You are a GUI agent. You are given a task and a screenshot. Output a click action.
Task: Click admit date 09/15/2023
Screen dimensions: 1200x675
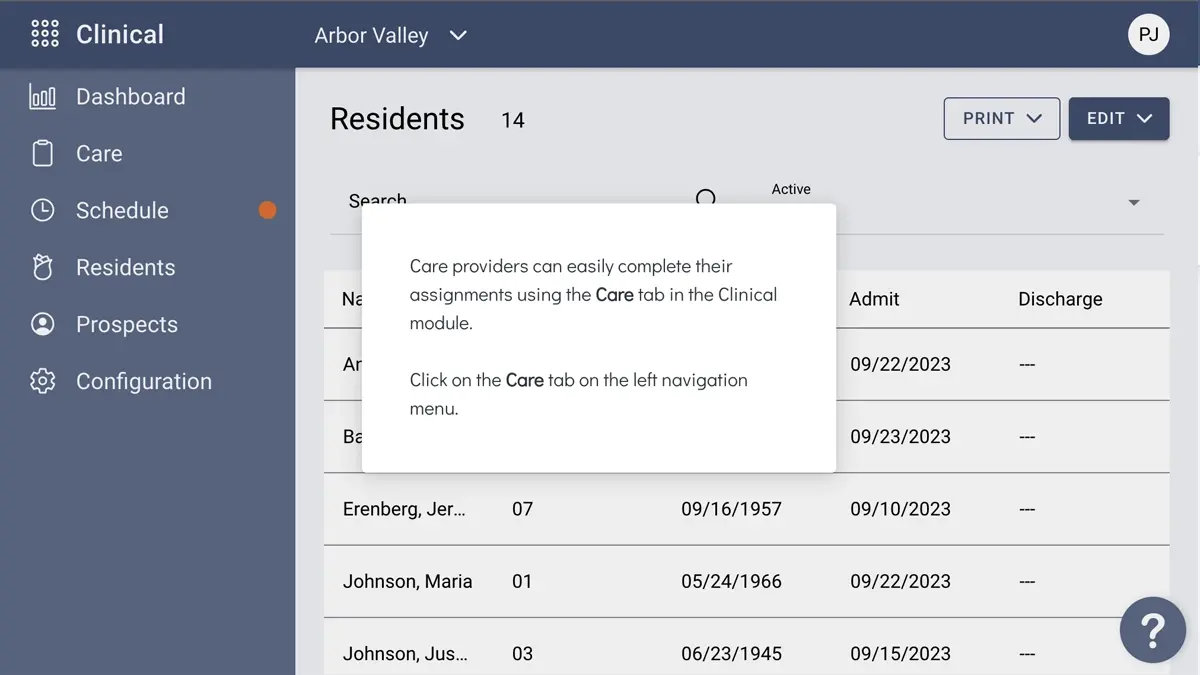pos(900,654)
